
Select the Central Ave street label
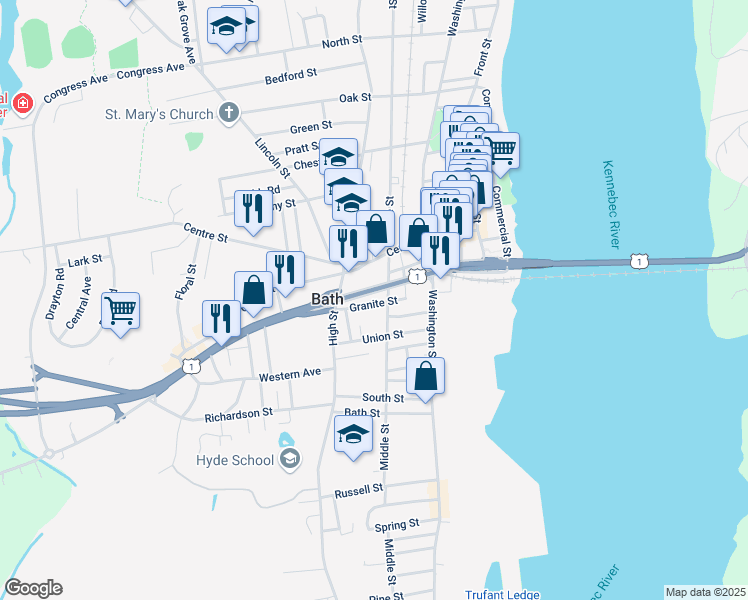(78, 303)
